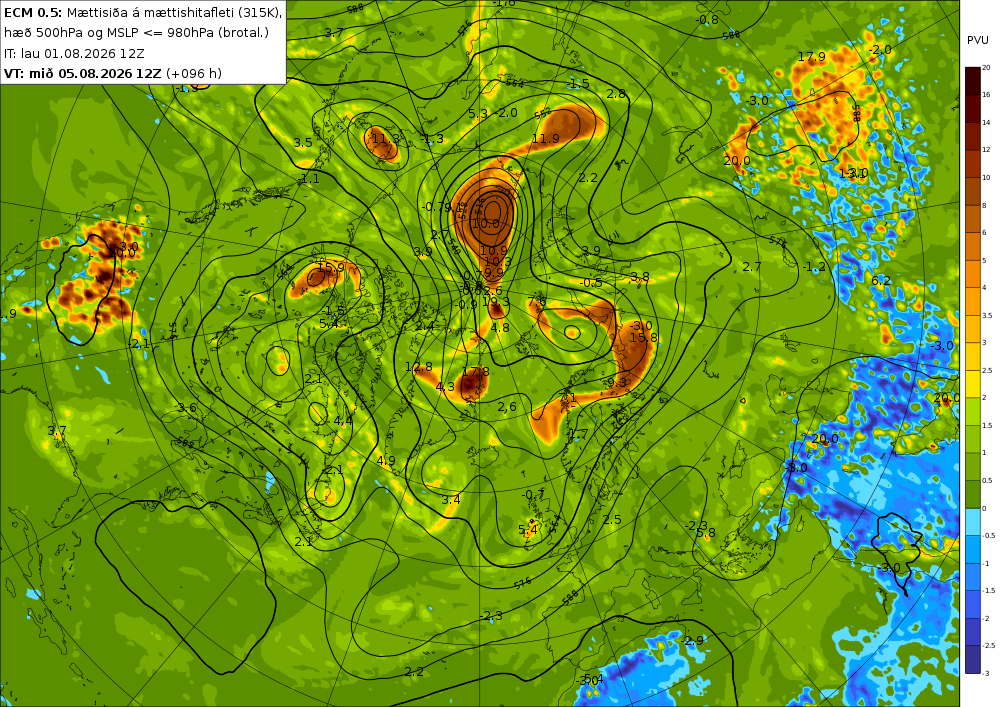This screenshot has height=707, width=1000.
Task: Click the '2.5' value label on the map
Action: coord(612,520)
